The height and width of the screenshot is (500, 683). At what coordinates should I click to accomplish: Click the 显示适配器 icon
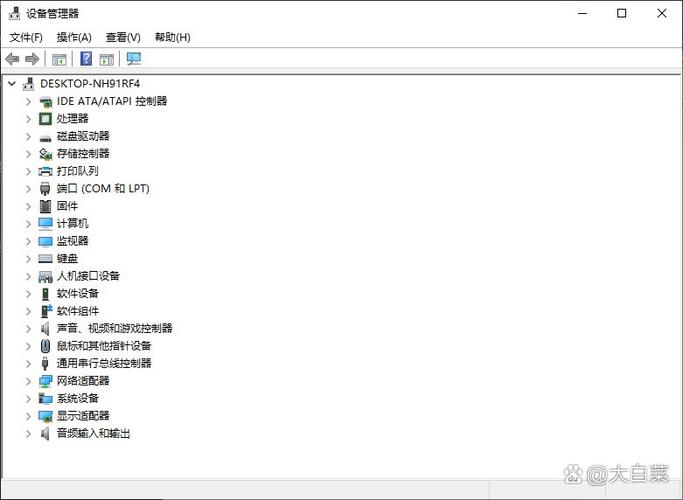tap(45, 416)
